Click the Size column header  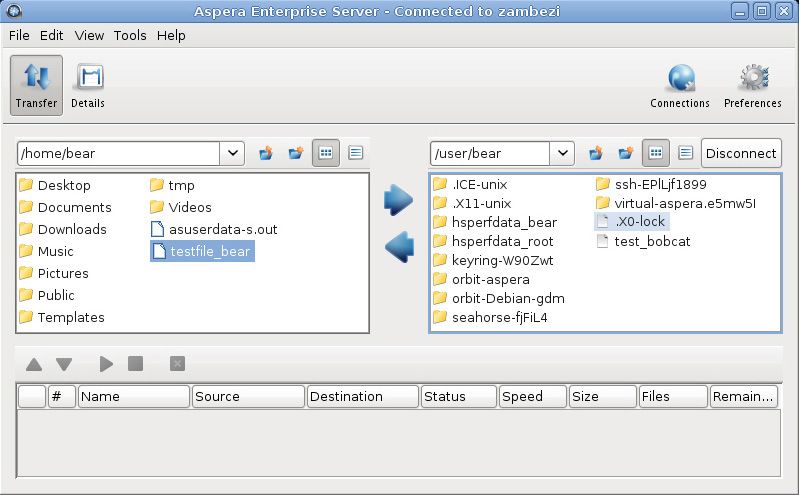(603, 396)
